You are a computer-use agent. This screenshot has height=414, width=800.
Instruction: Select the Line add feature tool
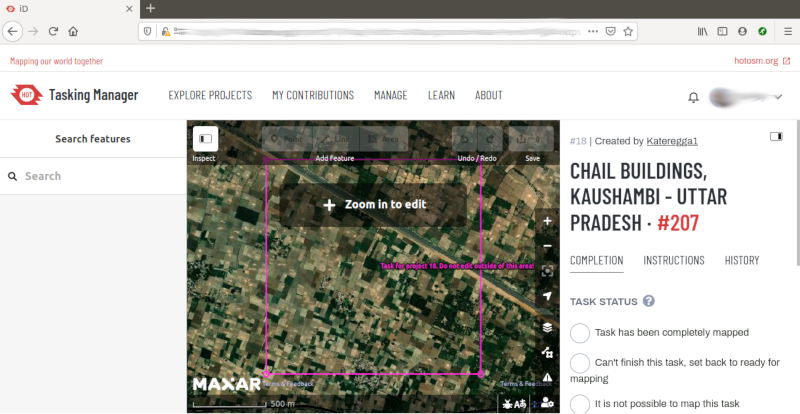click(335, 139)
